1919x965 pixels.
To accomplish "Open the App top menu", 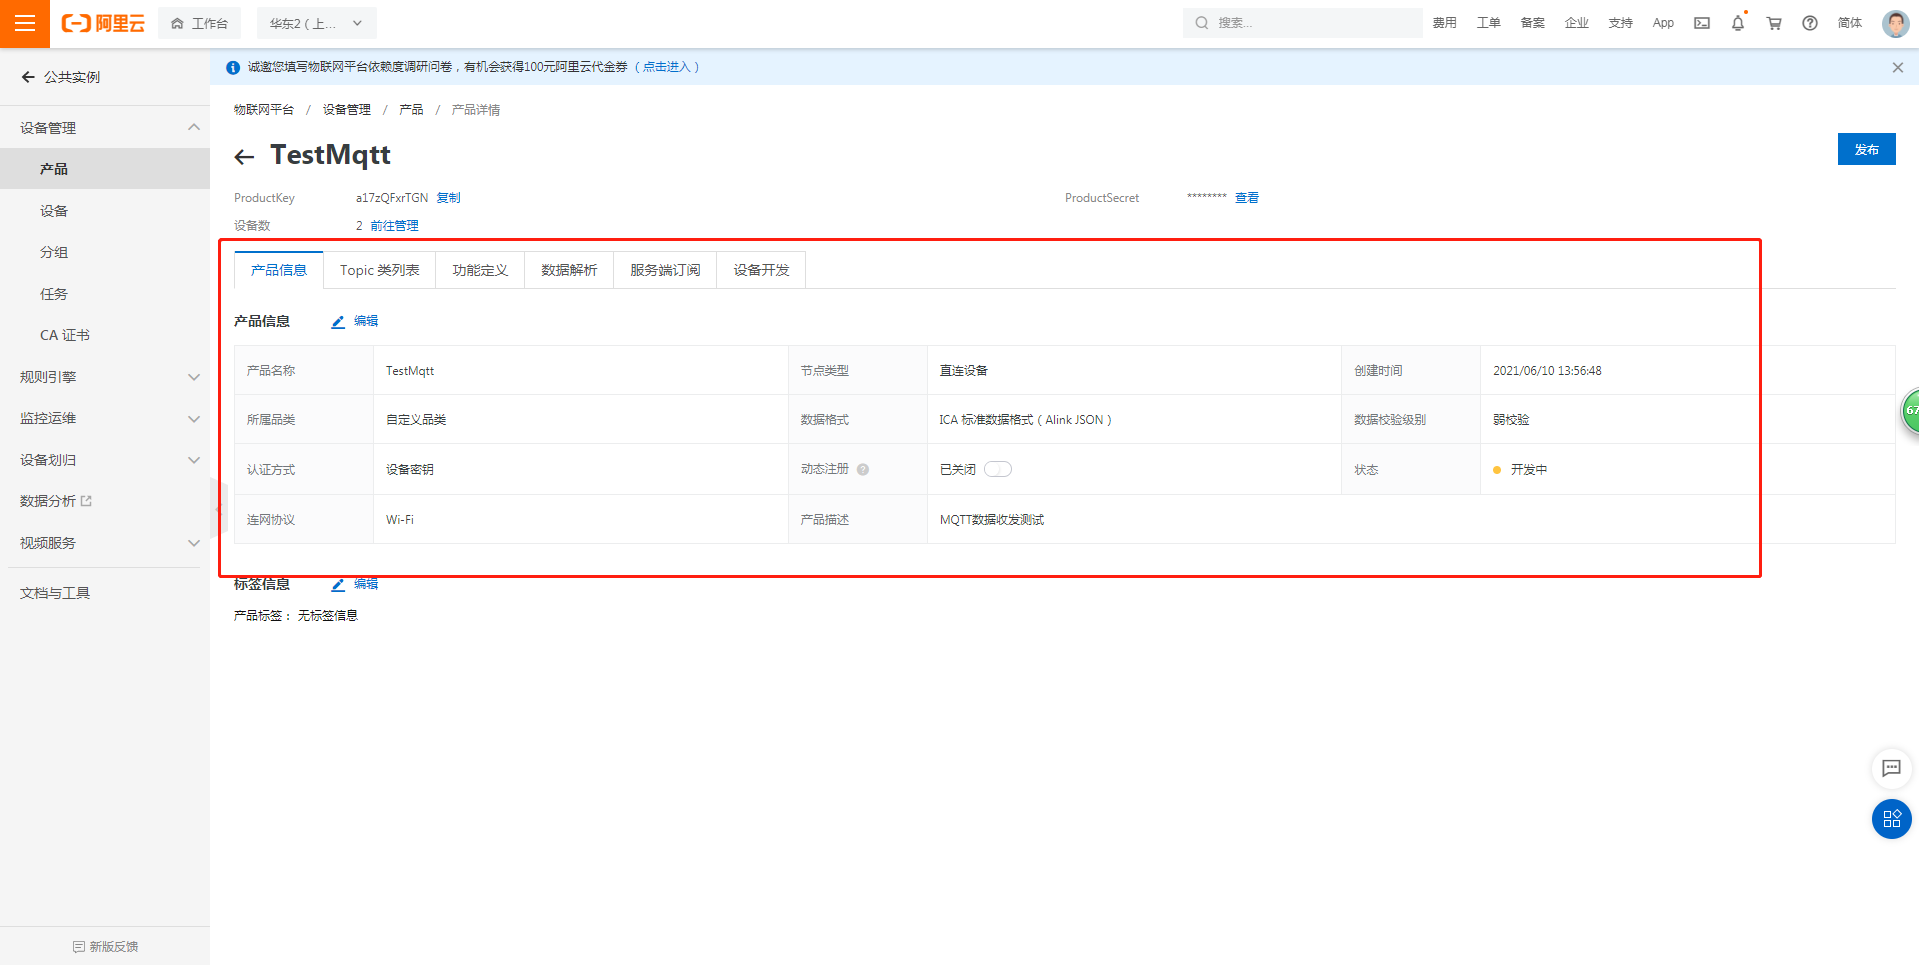I will point(1663,23).
